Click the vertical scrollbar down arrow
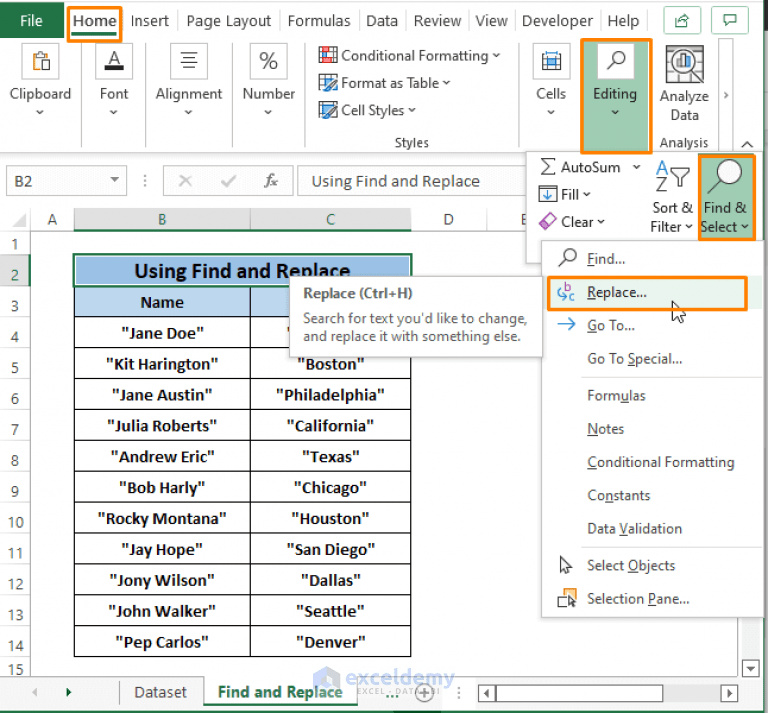The height and width of the screenshot is (713, 768). click(x=750, y=668)
